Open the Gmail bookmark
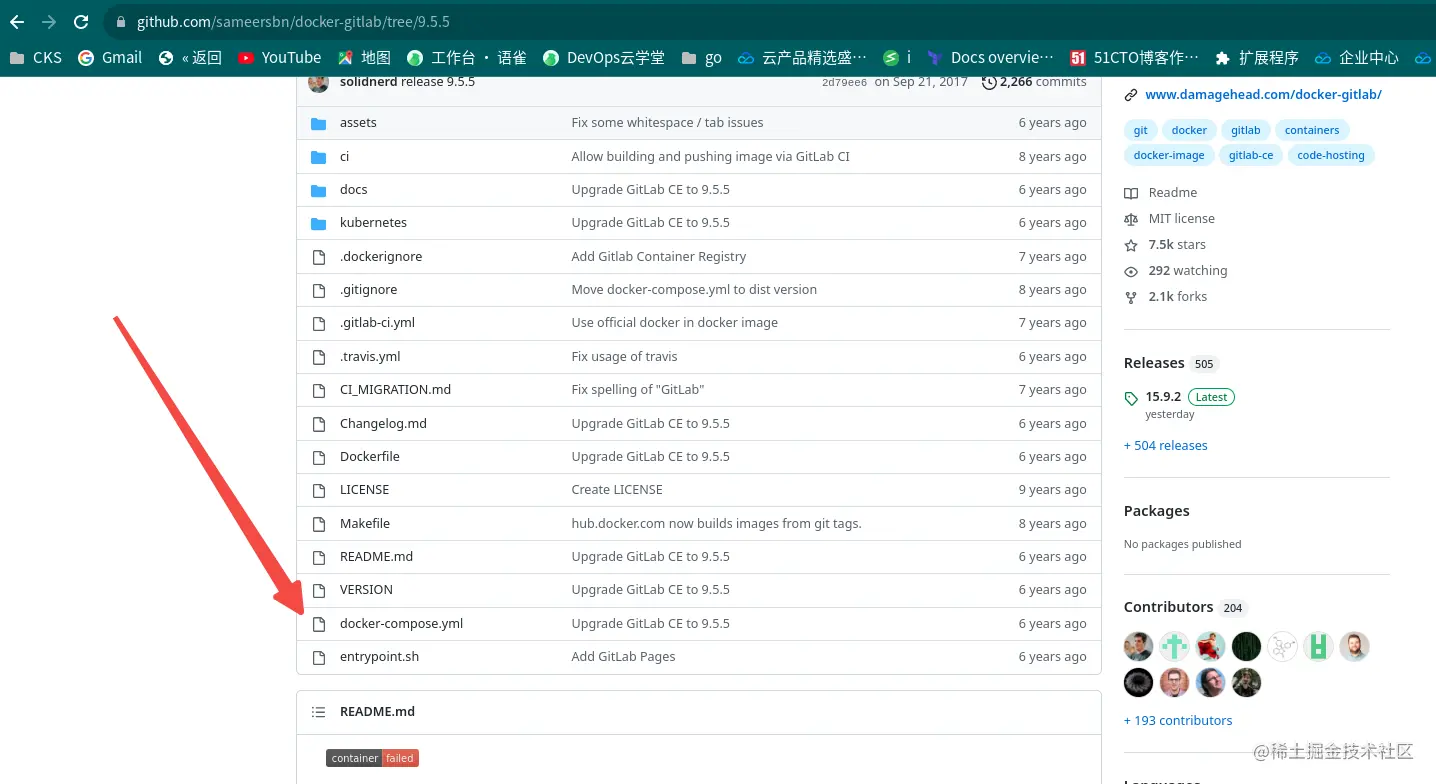The width and height of the screenshot is (1436, 784). pos(110,58)
